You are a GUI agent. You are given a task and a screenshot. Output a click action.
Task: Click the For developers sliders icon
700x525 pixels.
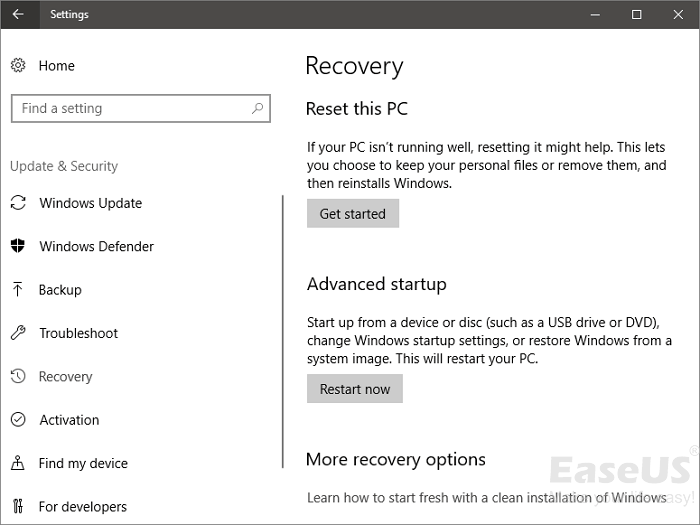(x=18, y=507)
